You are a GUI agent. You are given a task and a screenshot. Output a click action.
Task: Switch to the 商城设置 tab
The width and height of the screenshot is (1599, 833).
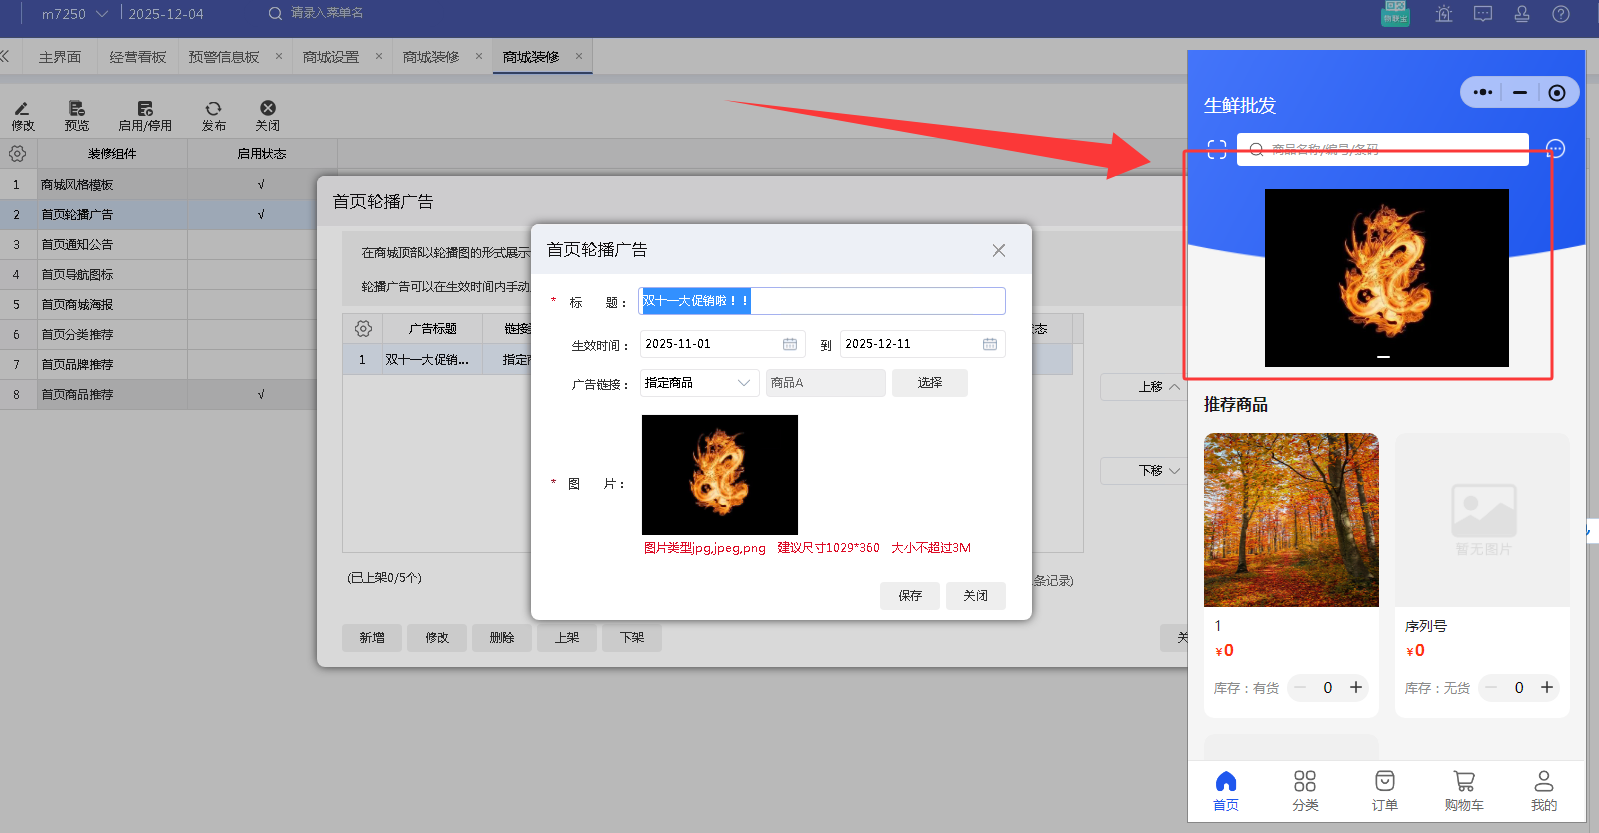(x=331, y=57)
